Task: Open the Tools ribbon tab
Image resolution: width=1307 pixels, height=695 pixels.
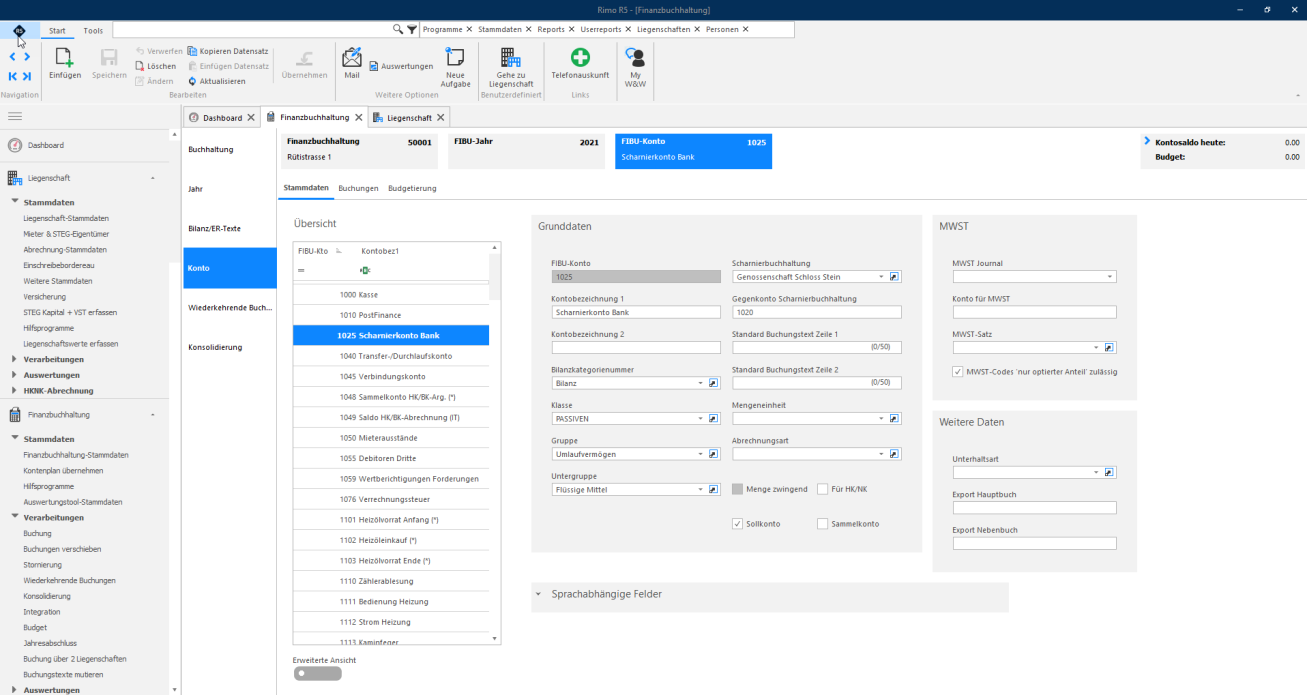Action: pos(93,30)
